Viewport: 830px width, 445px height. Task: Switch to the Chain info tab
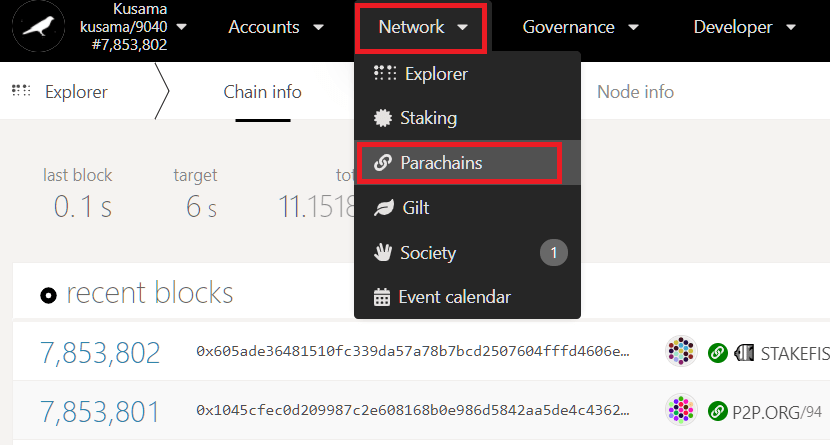(262, 92)
